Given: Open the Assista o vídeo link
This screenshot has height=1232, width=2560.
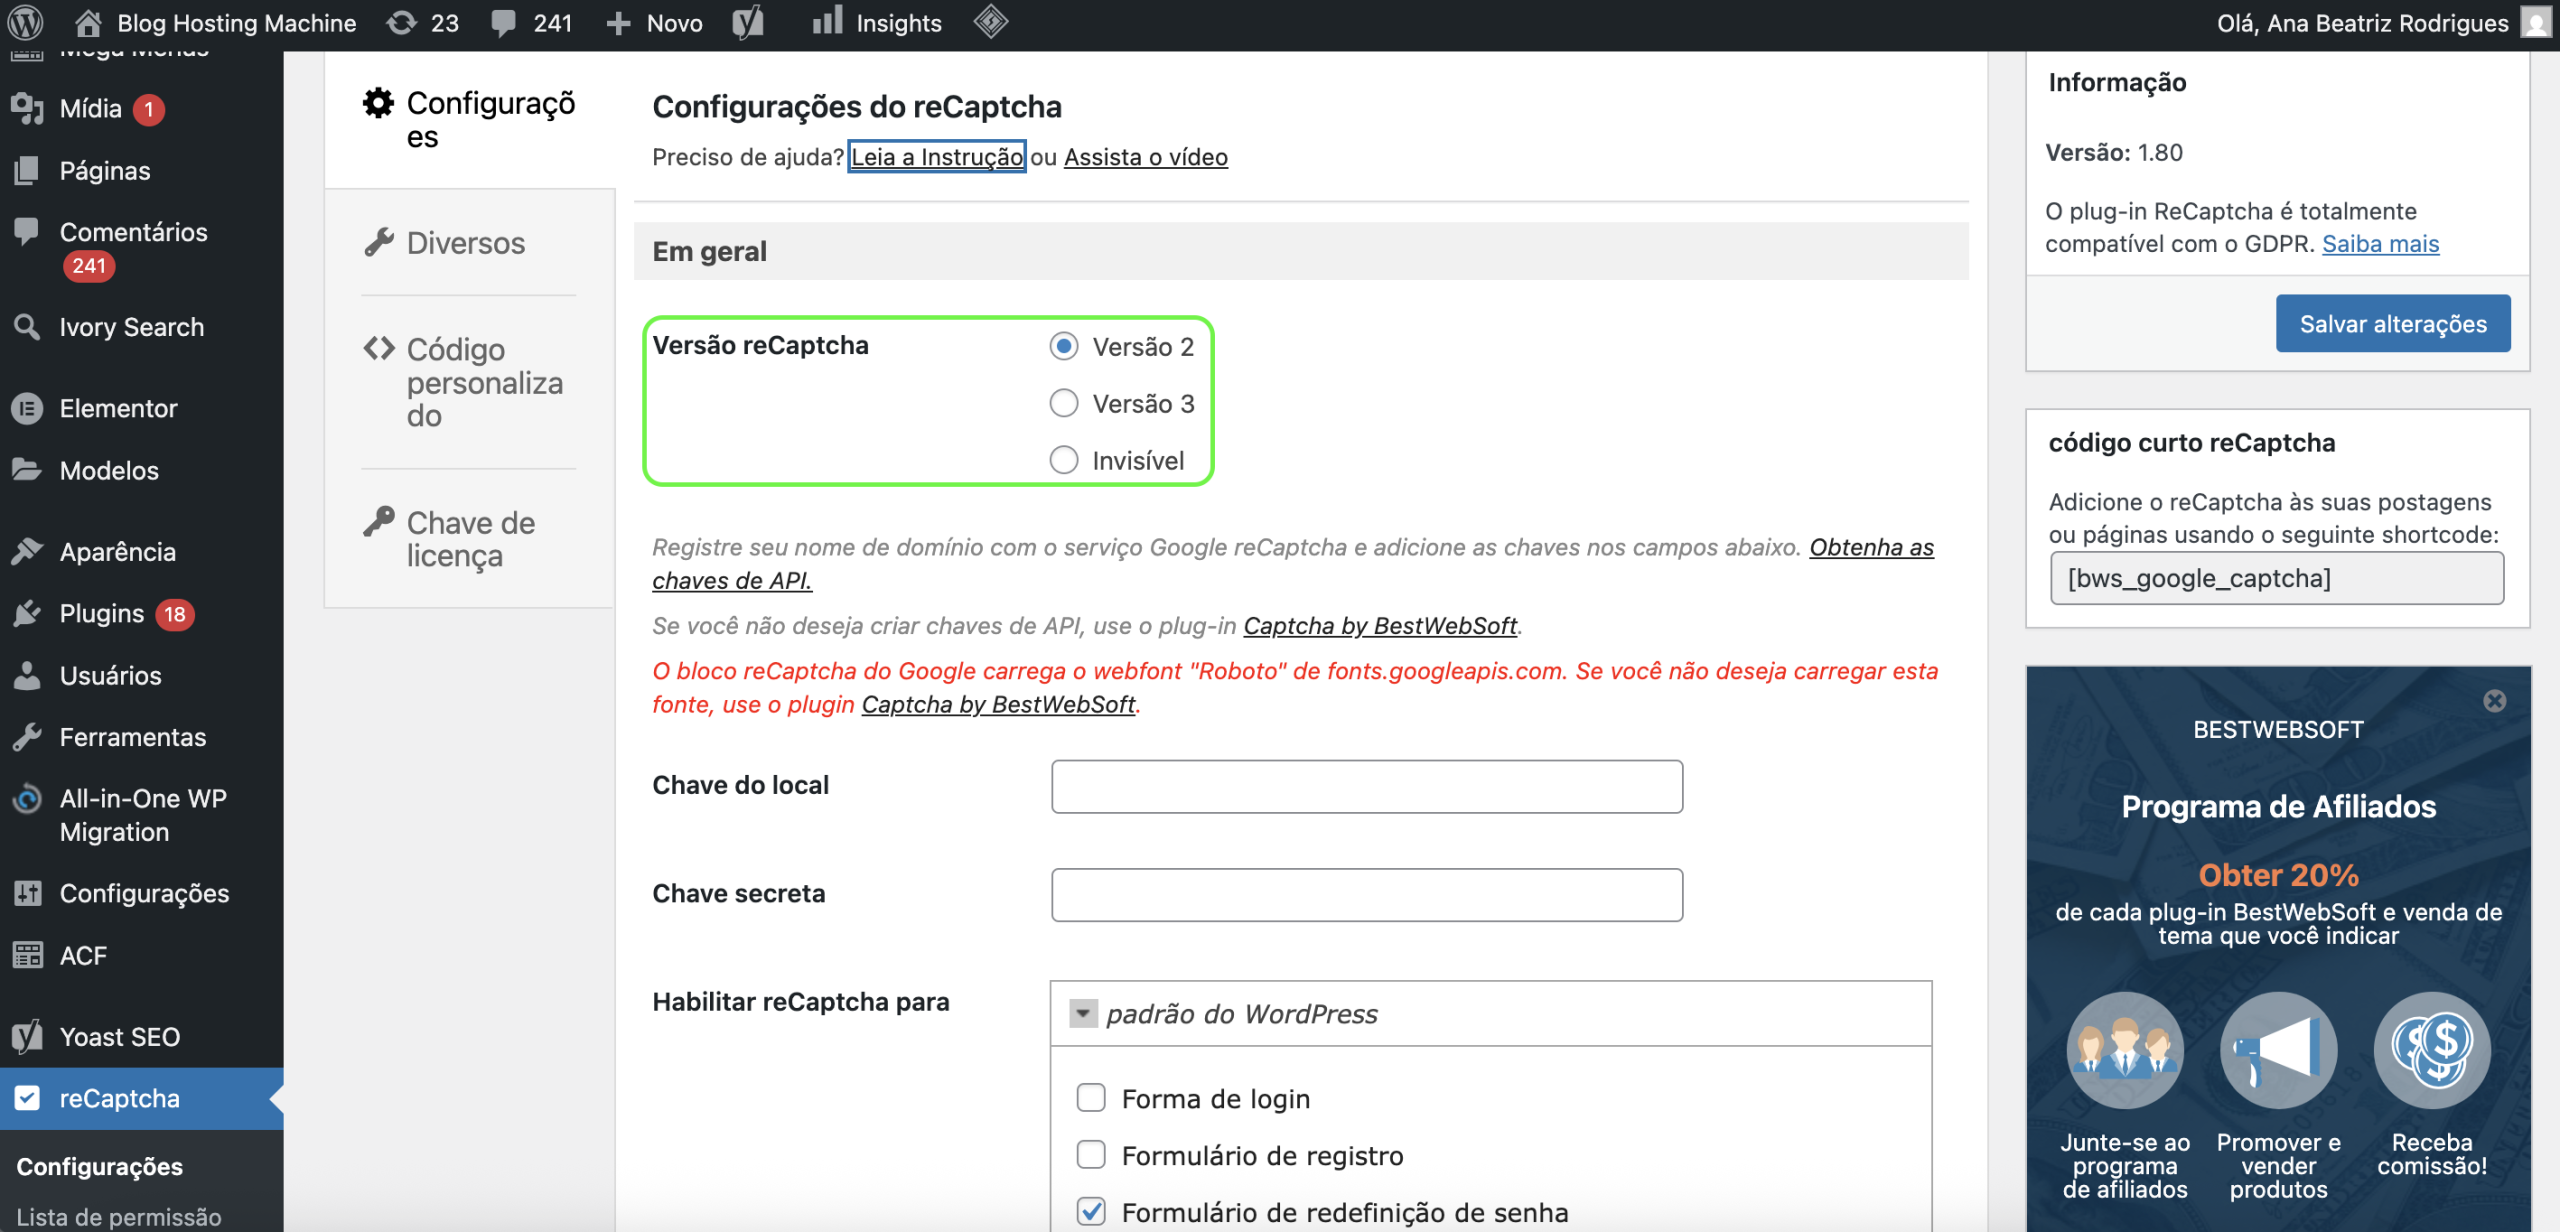Looking at the screenshot, I should click(1146, 157).
